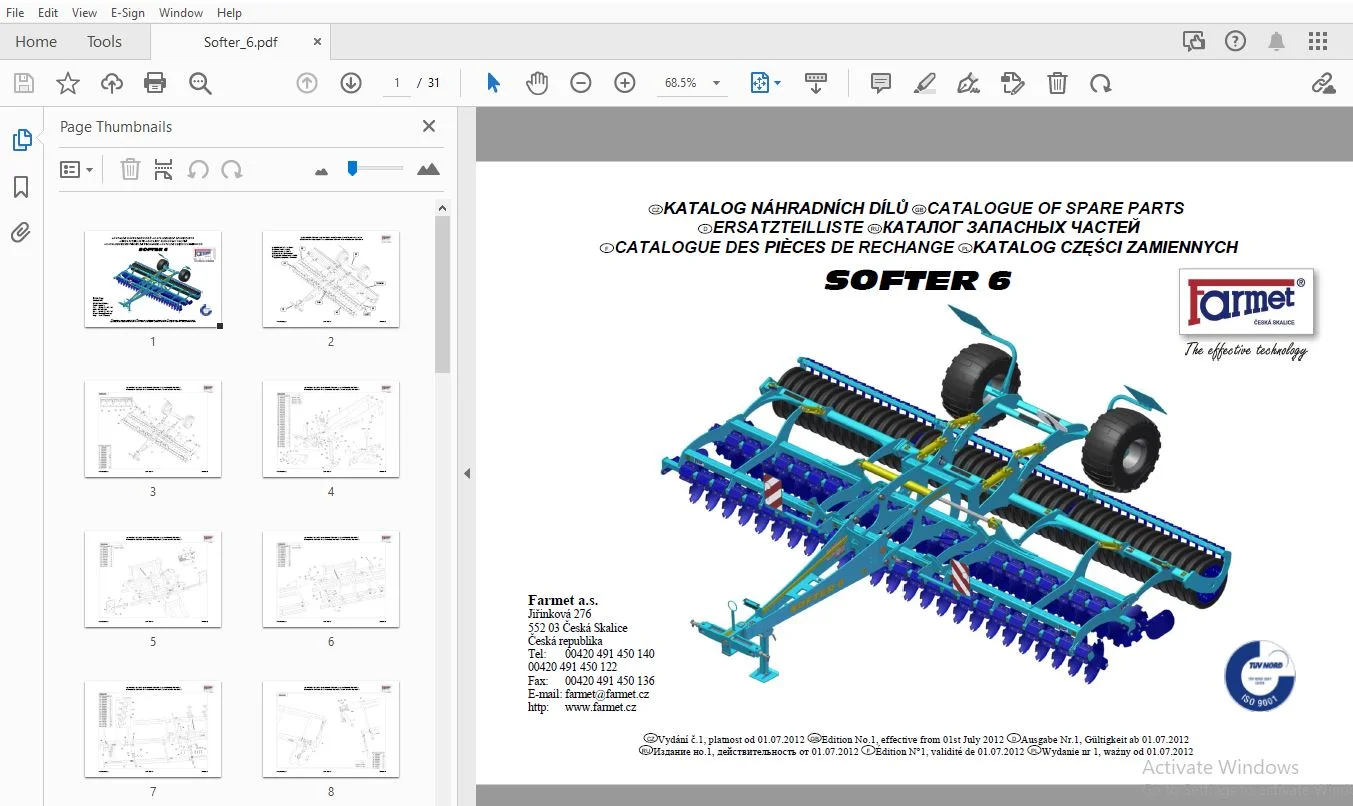1353x806 pixels.
Task: Open the share with others icon
Action: pos(1193,41)
